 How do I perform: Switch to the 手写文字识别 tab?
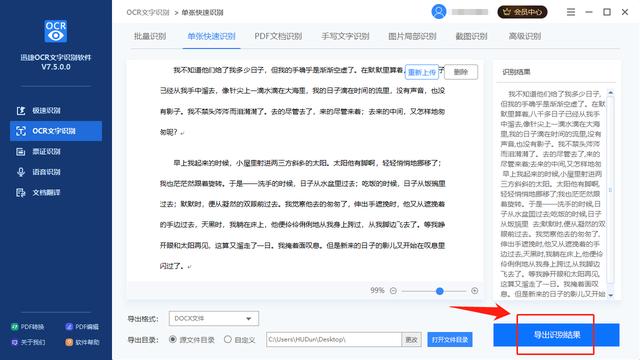coord(345,36)
